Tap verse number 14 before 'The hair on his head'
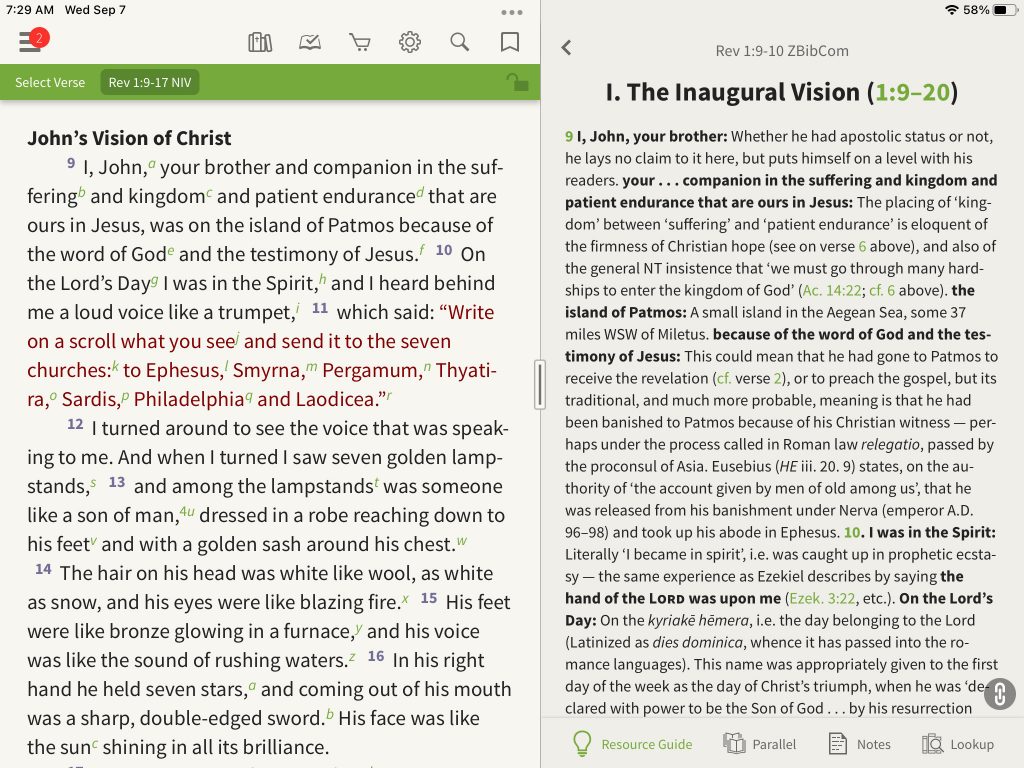1024x768 pixels. coord(43,569)
